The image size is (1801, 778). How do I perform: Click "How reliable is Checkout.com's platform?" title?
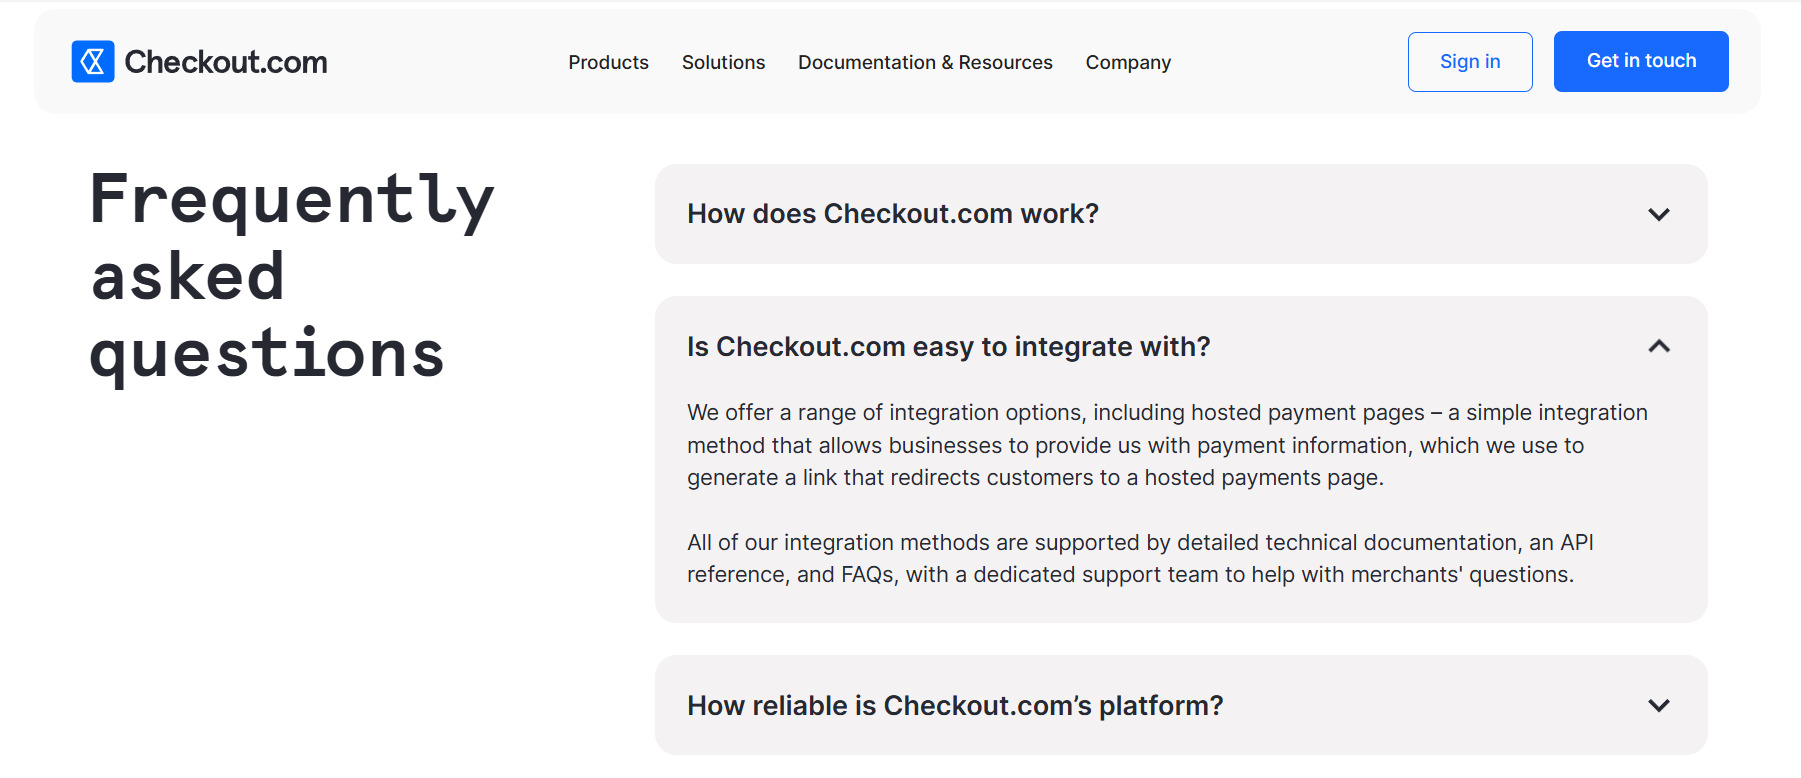click(x=954, y=705)
